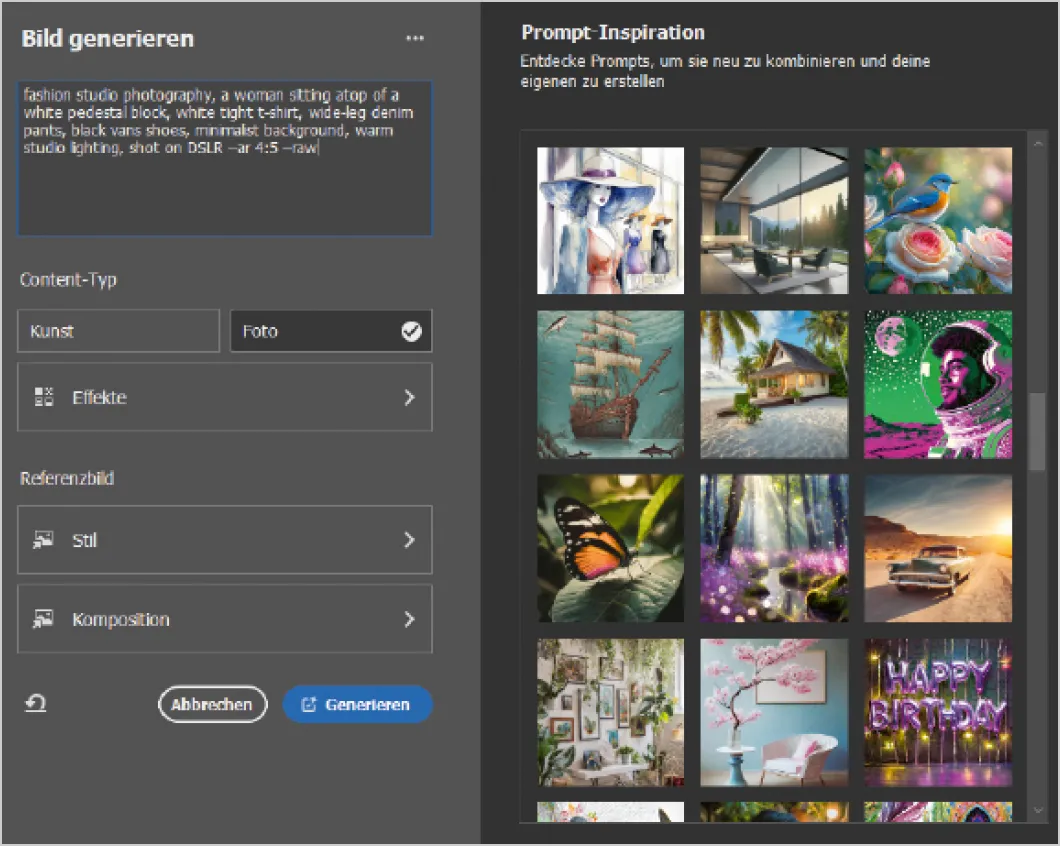Screen dimensions: 1060x846
Task: Choose the Happy Birthday balloons thumbnail
Action: [x=938, y=712]
